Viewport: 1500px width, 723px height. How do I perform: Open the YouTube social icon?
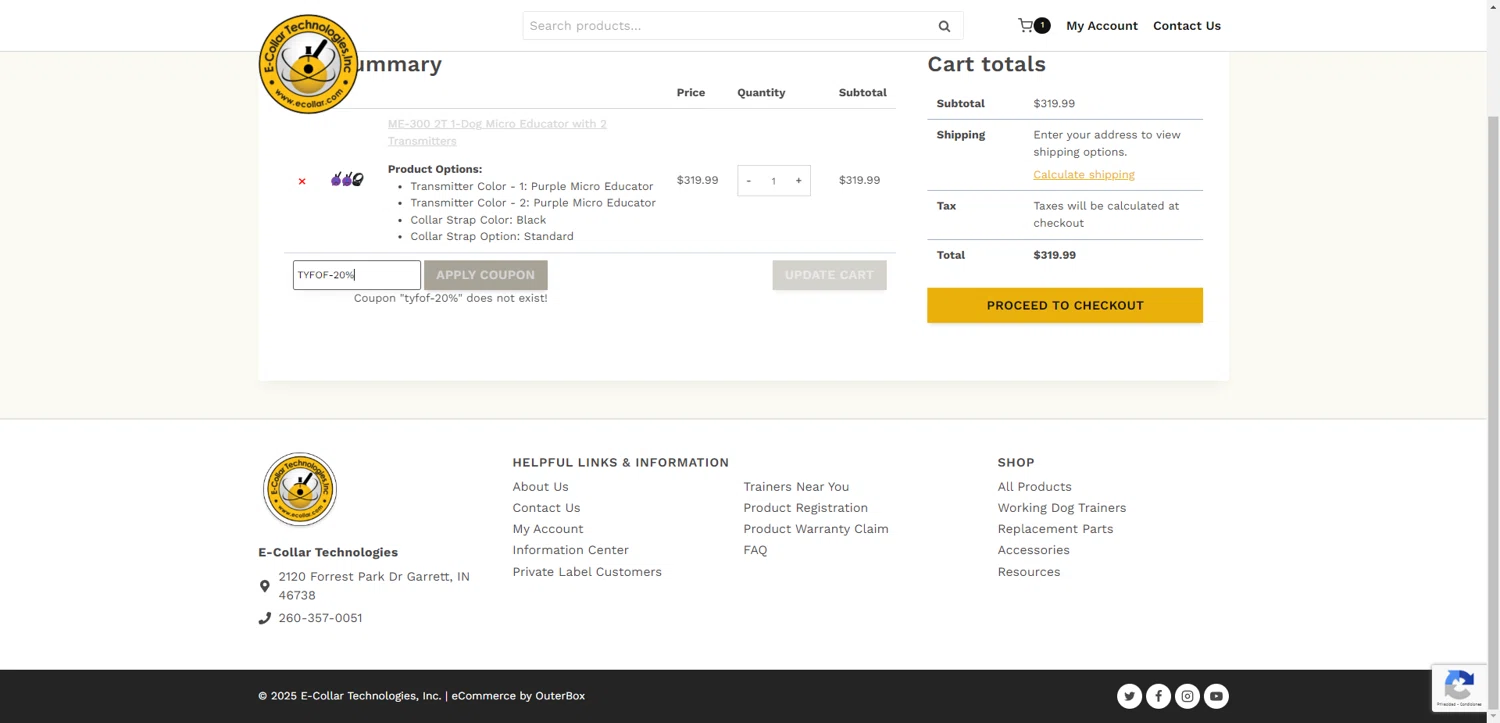[x=1216, y=696]
